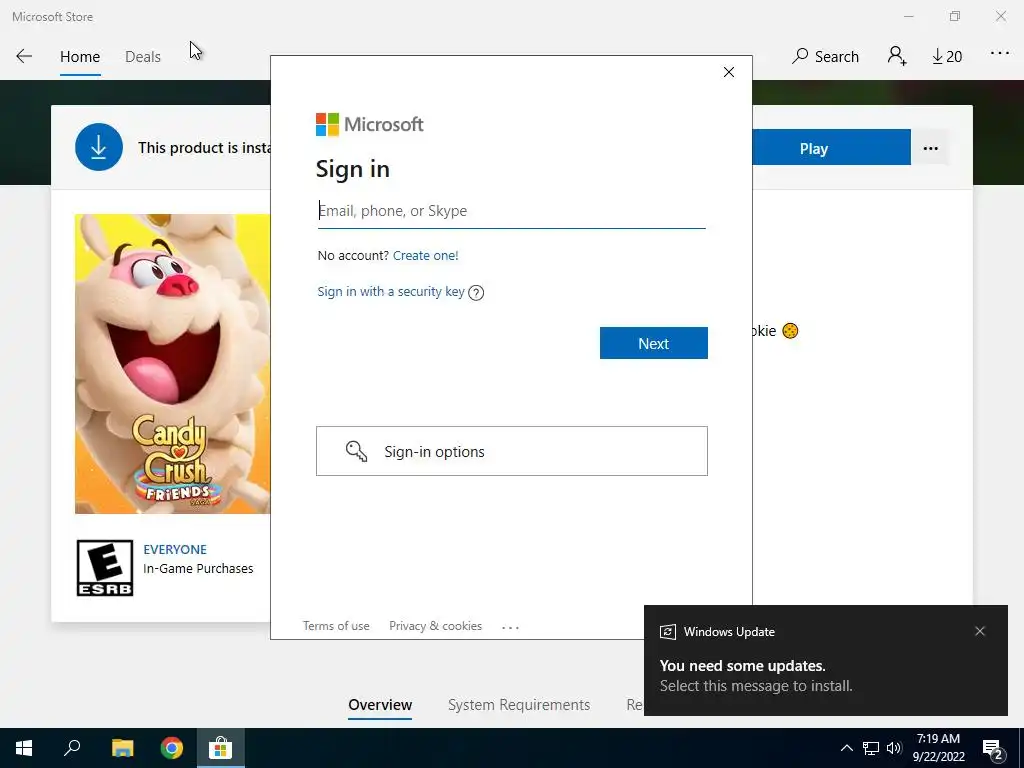Open the Action Center notifications icon
The width and height of the screenshot is (1024, 768).
(x=993, y=749)
